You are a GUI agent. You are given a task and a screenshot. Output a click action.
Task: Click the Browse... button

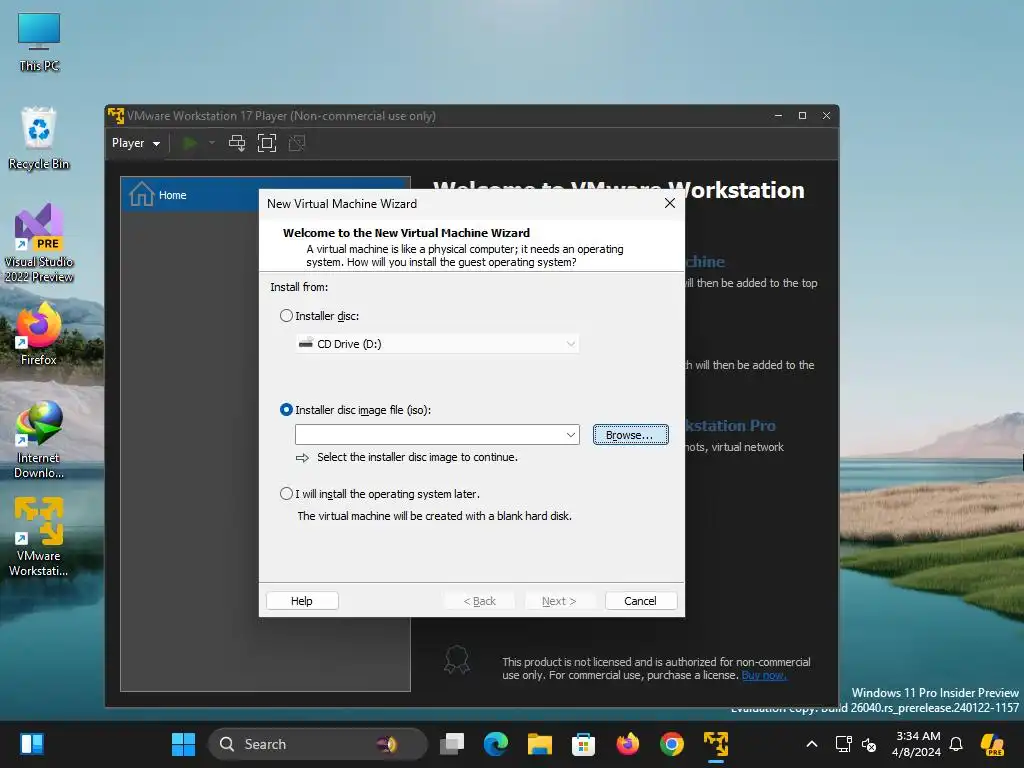[x=630, y=435]
